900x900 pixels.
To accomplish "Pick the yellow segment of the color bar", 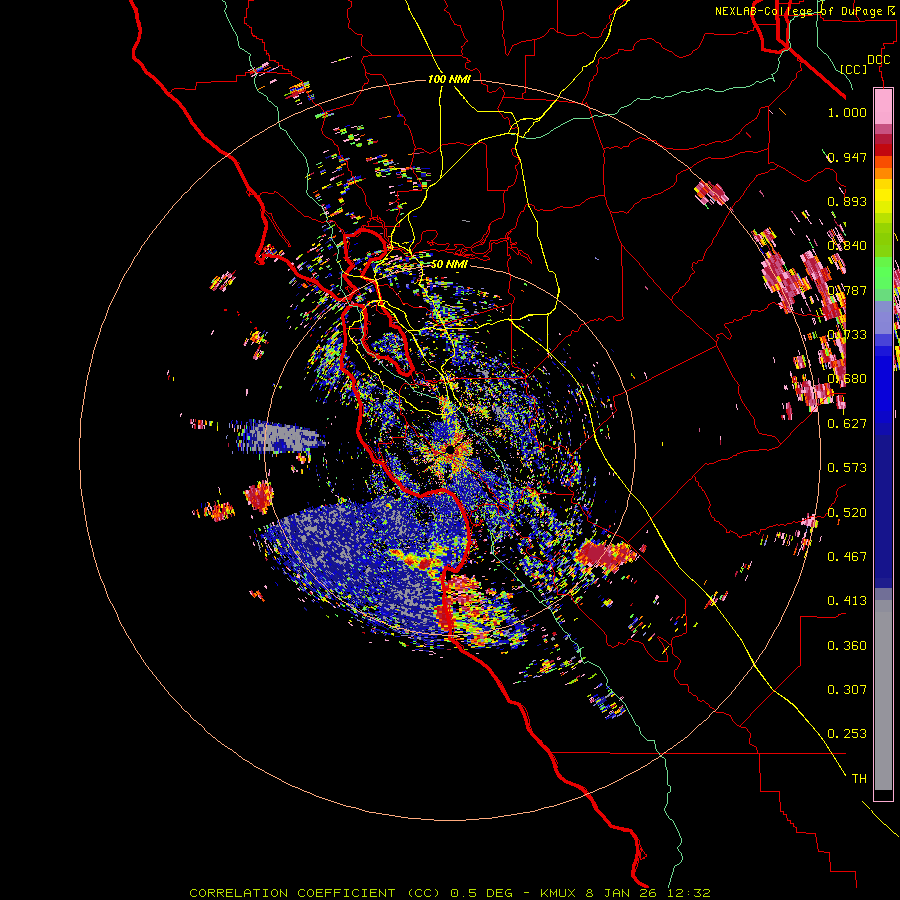I will (883, 196).
